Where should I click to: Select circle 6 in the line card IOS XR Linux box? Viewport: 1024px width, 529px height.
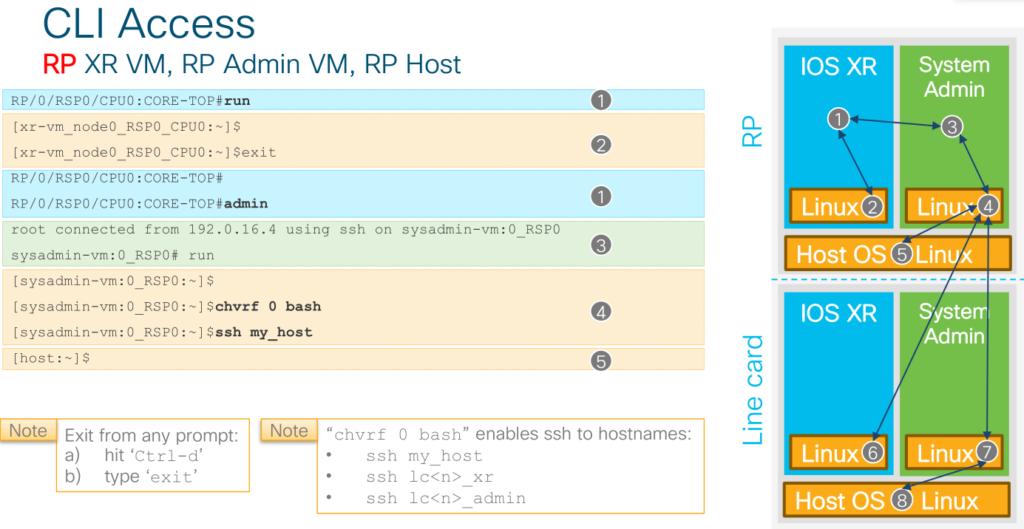[872, 453]
